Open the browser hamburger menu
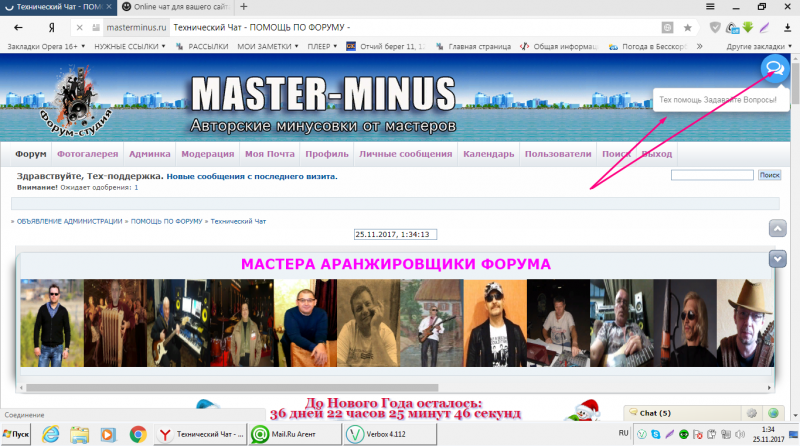 [x=710, y=7]
